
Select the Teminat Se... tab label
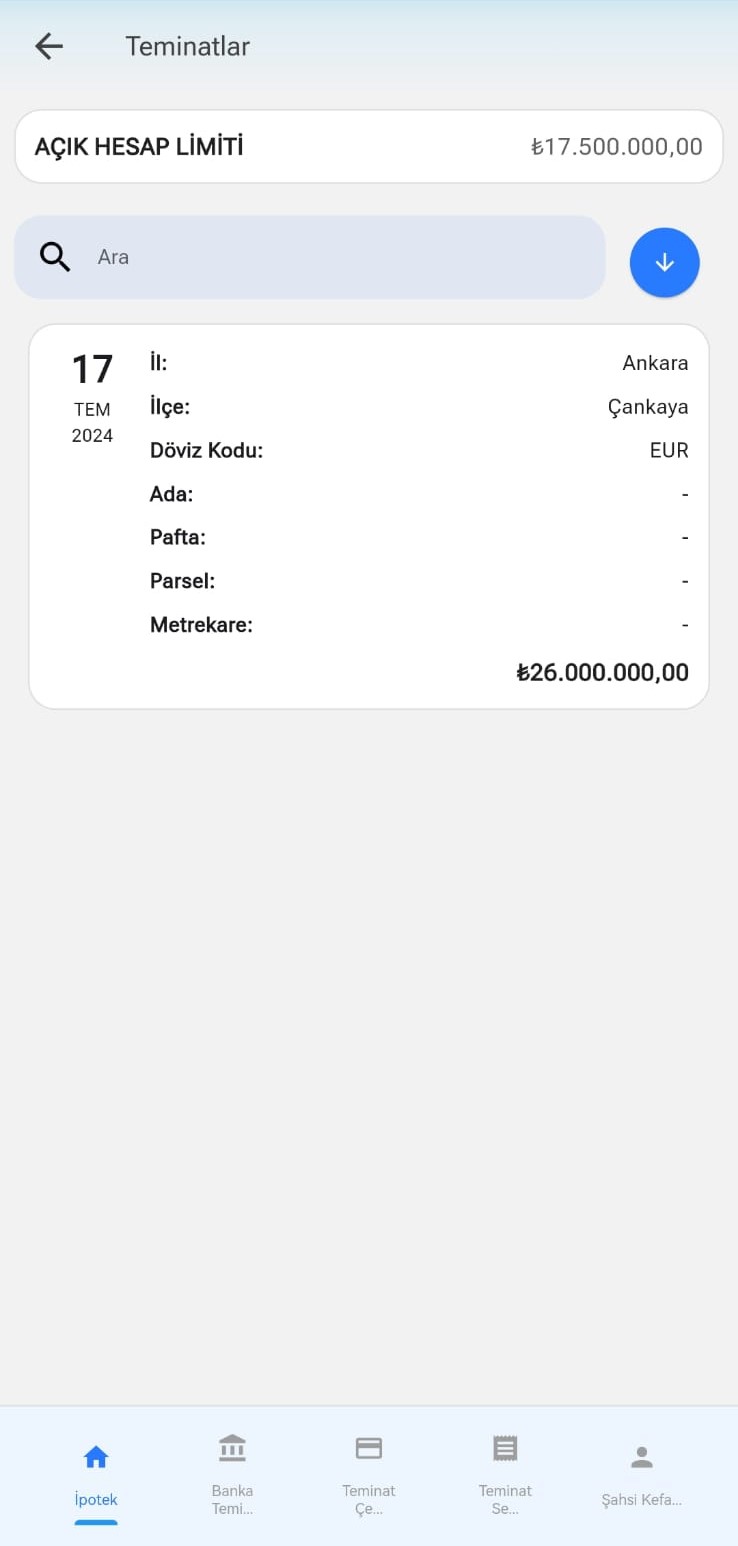click(x=506, y=1500)
